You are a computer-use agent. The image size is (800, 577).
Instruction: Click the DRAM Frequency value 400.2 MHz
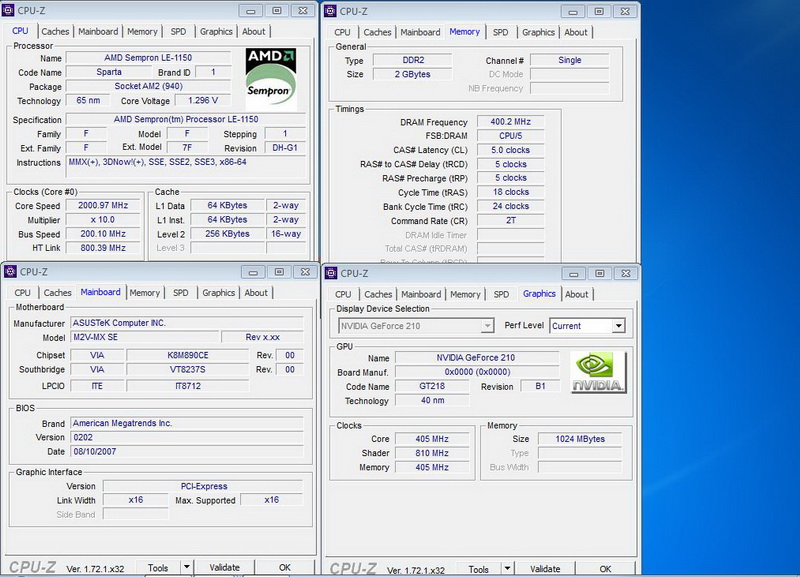(510, 122)
